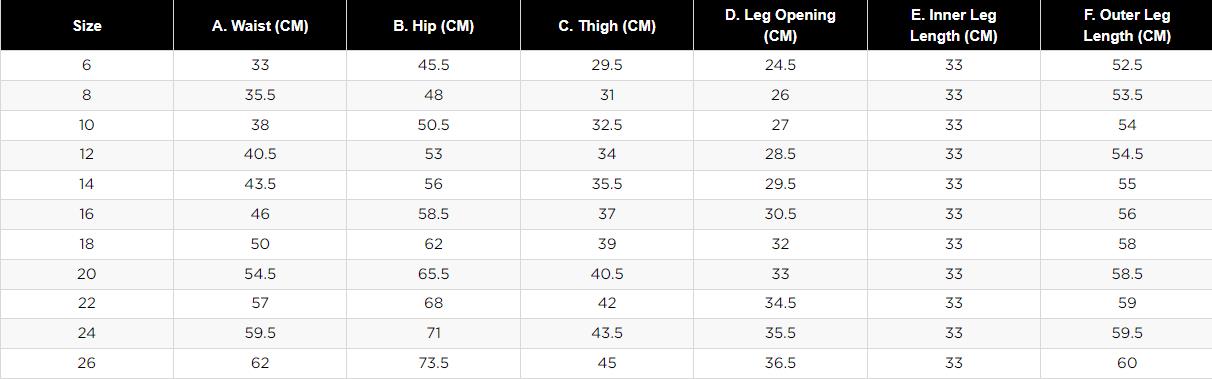Click the B. Hip (CM) column header
Image resolution: width=1212 pixels, height=379 pixels.
pyautogui.click(x=433, y=26)
